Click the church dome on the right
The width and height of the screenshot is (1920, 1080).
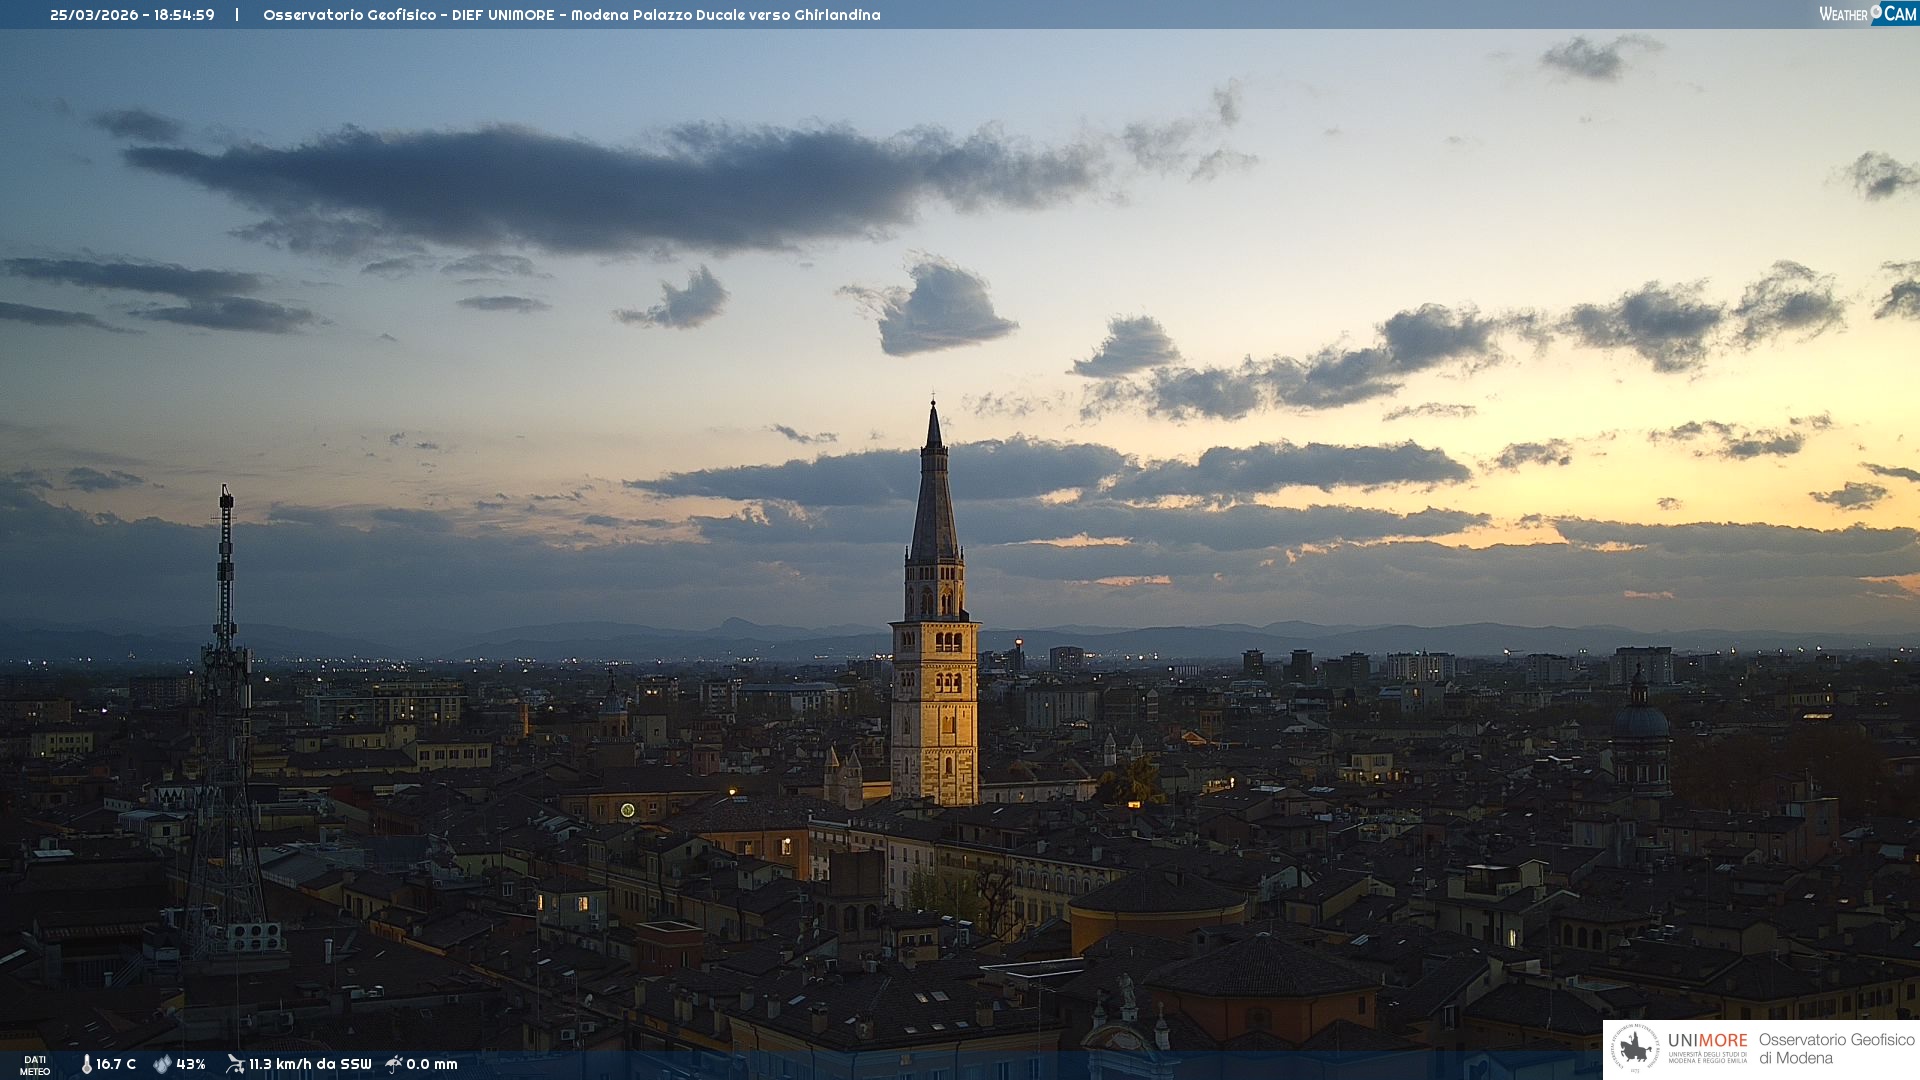[x=1640, y=720]
